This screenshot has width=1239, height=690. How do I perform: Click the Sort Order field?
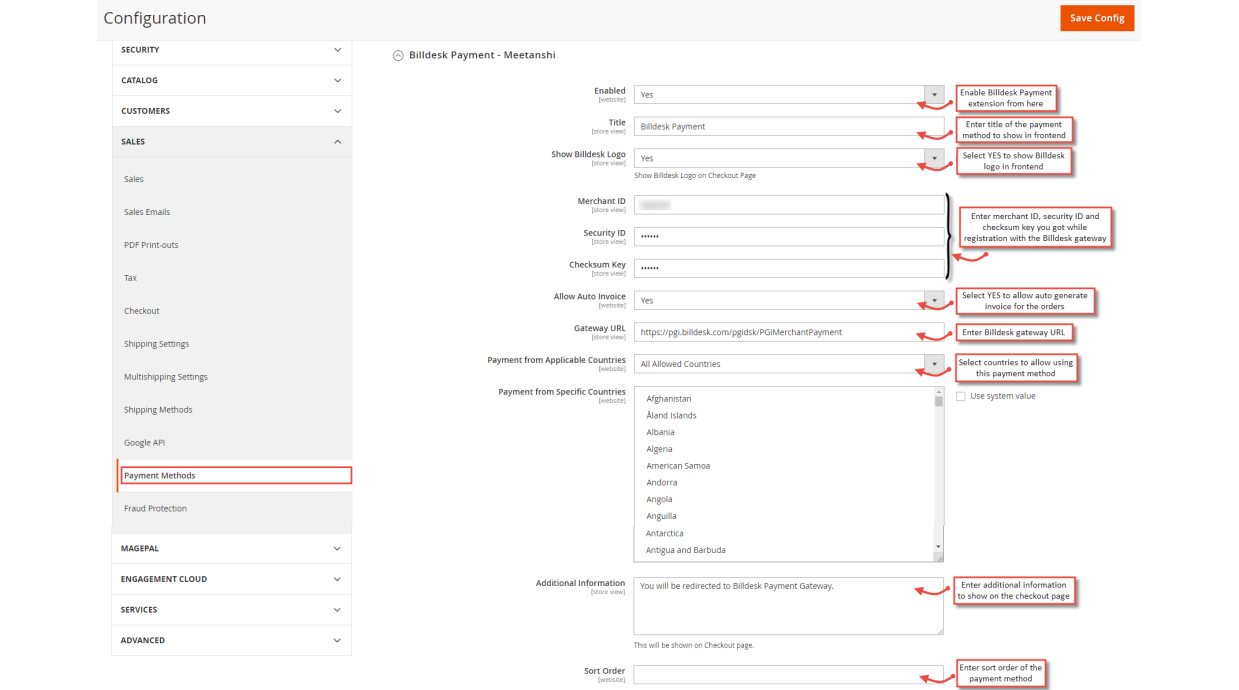click(788, 675)
